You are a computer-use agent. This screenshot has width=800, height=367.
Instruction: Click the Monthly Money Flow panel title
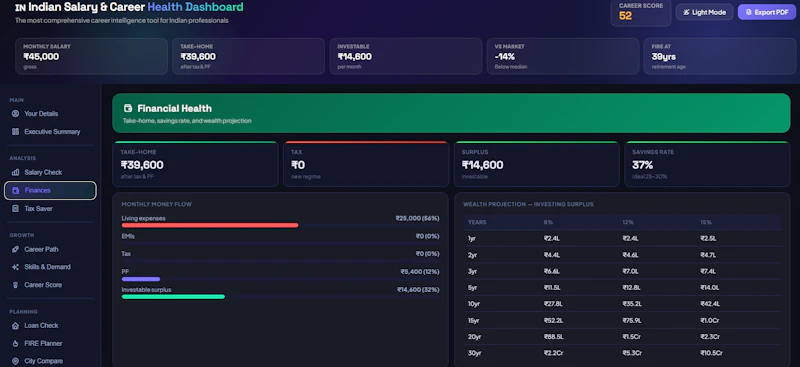[x=157, y=204]
